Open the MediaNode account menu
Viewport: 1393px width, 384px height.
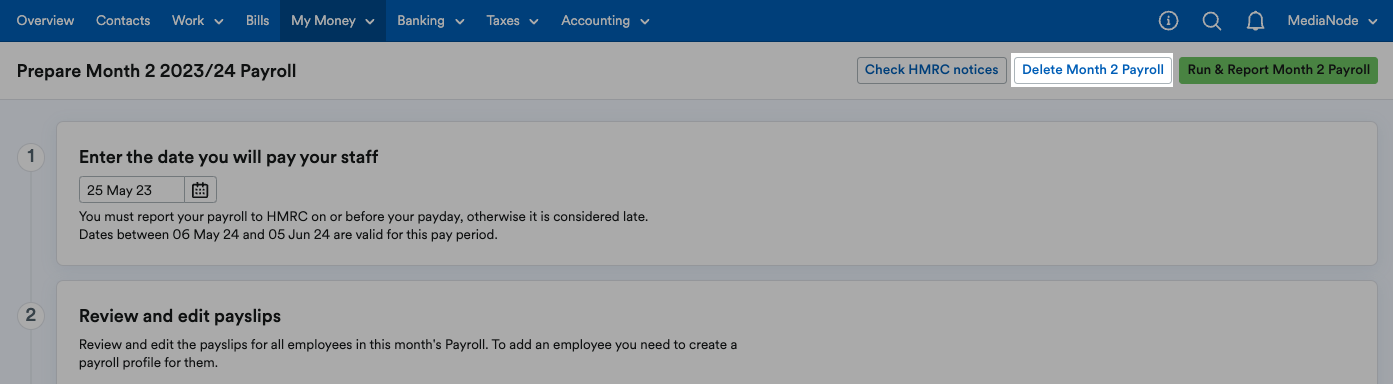(1333, 21)
